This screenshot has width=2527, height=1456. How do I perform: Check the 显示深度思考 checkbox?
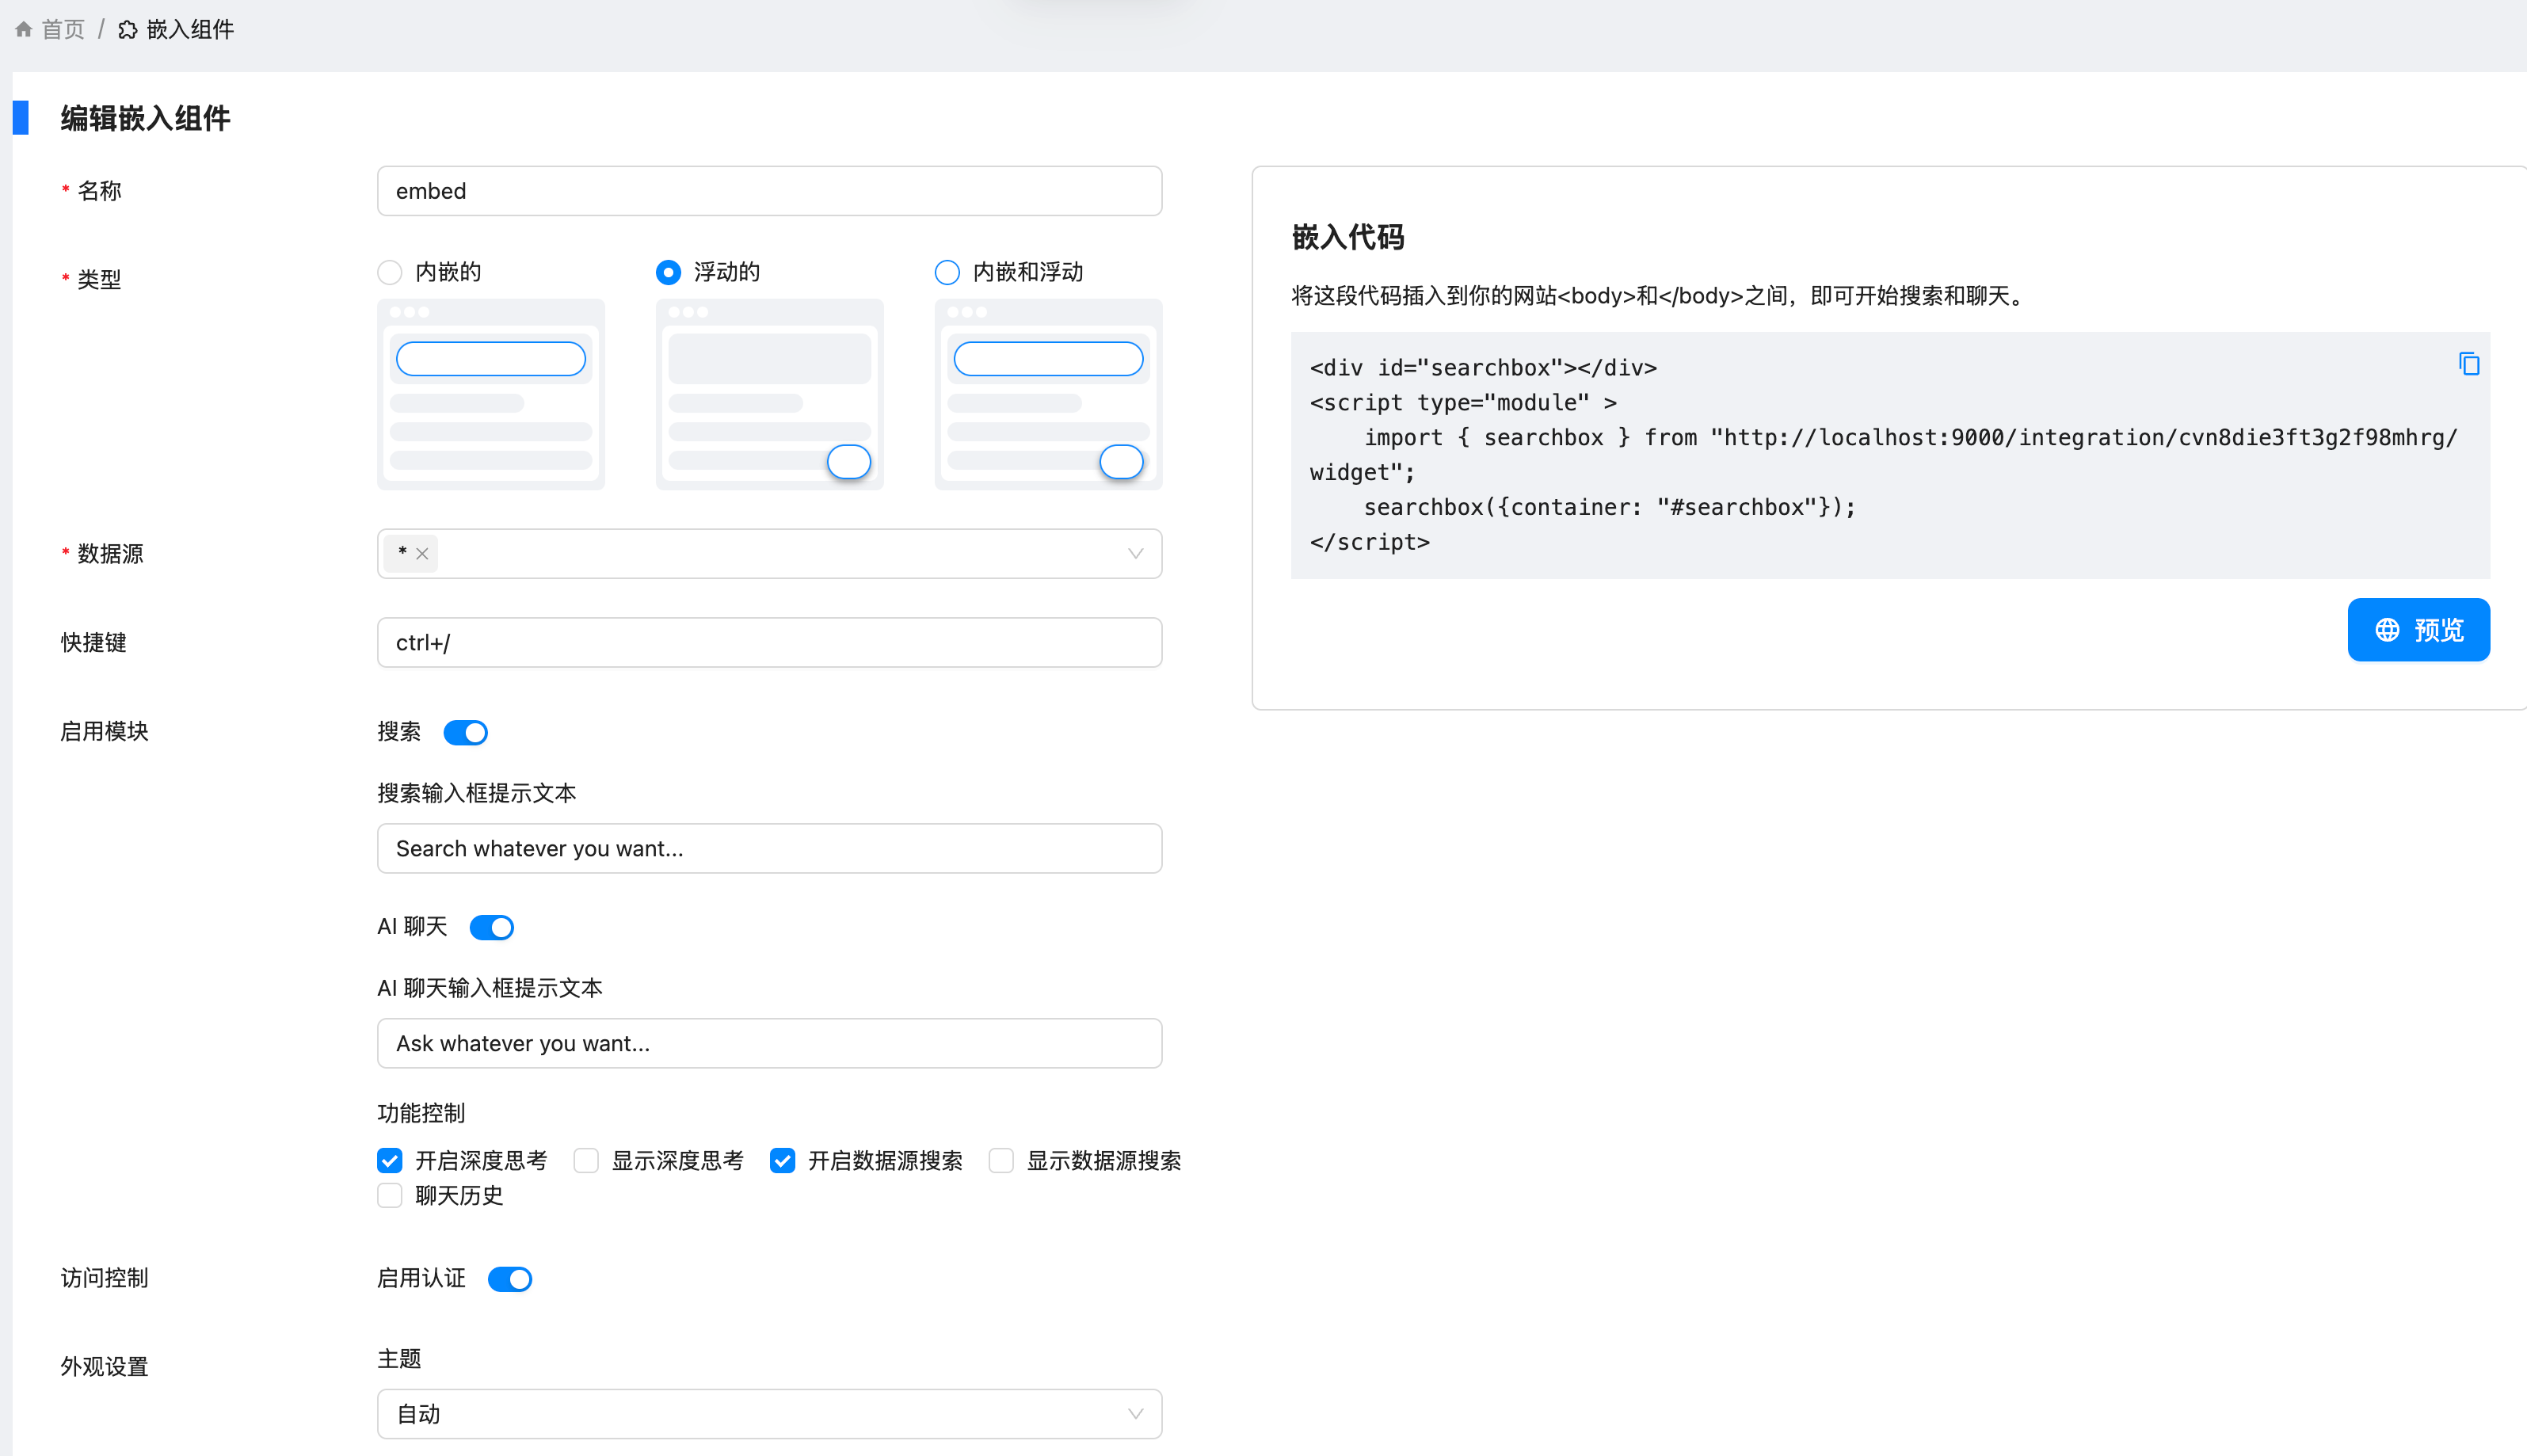[586, 1160]
